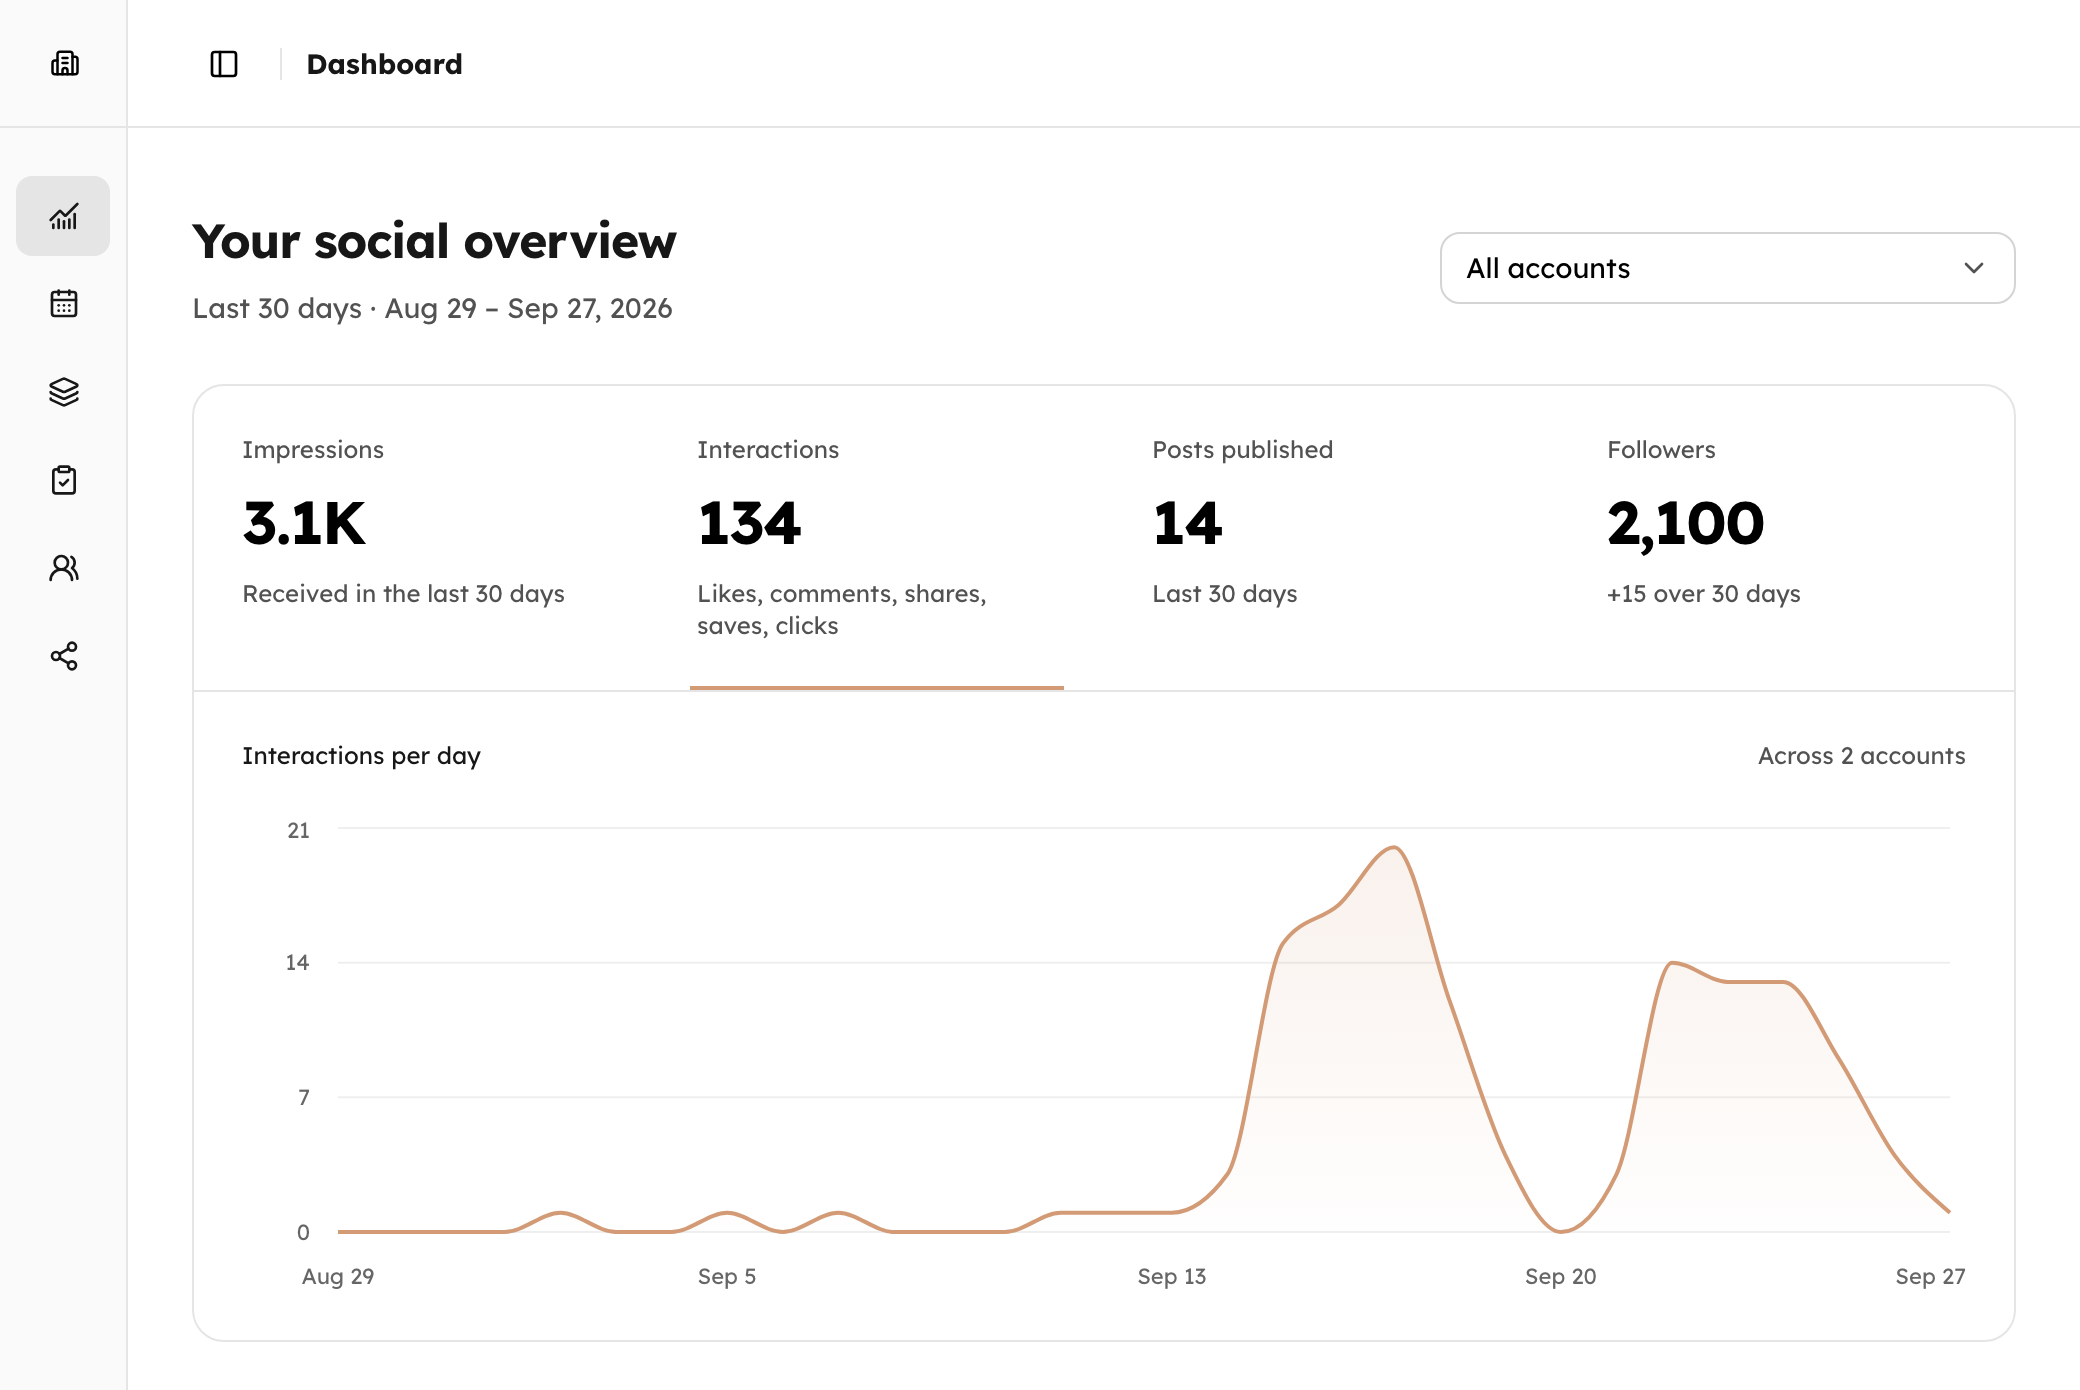Screen dimensions: 2080x1390
Task: Toggle the sidebar panel icon
Action: [224, 64]
